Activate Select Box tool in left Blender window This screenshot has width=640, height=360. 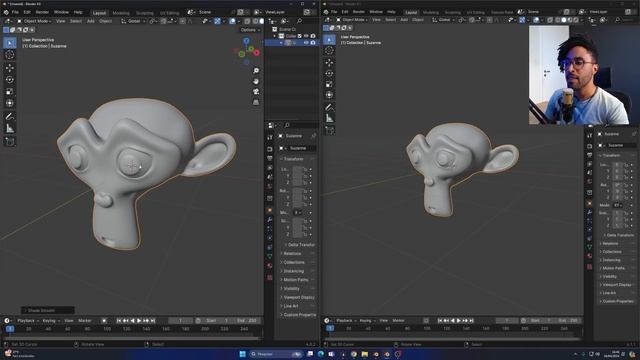pyautogui.click(x=10, y=42)
